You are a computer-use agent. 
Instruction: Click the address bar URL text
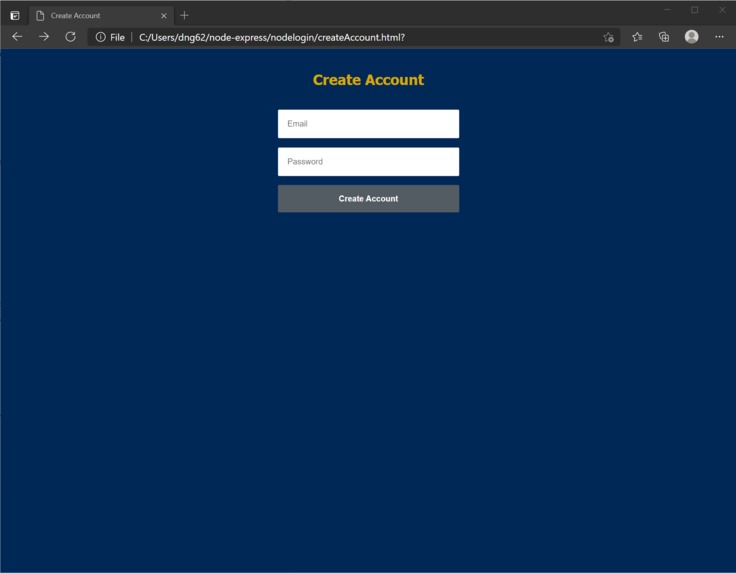point(272,37)
